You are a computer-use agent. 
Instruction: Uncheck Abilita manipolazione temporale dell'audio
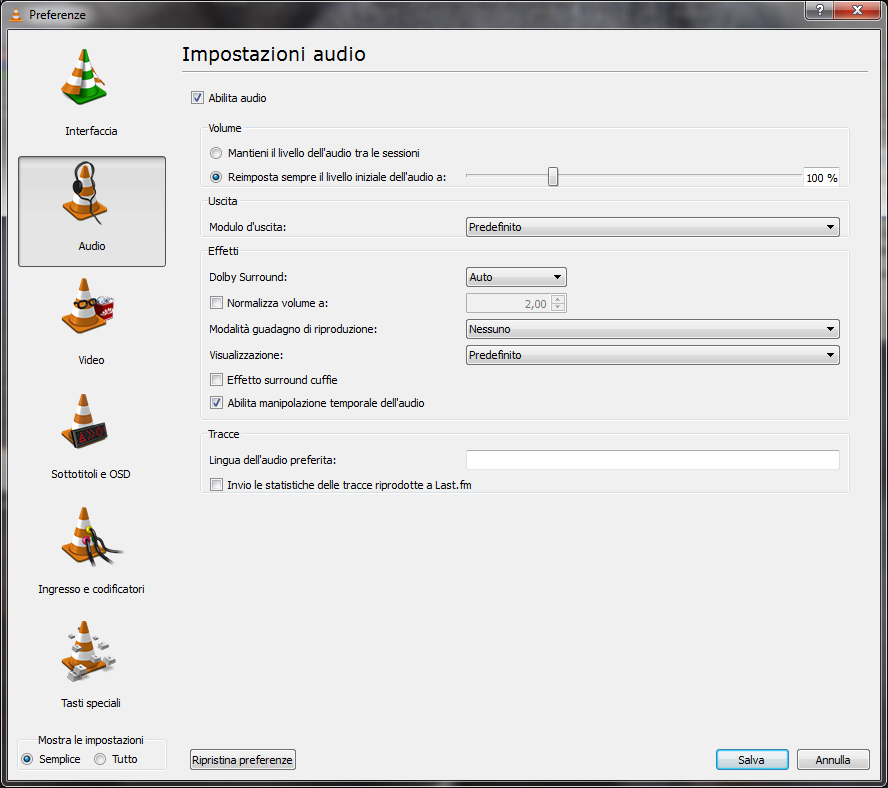coord(216,403)
